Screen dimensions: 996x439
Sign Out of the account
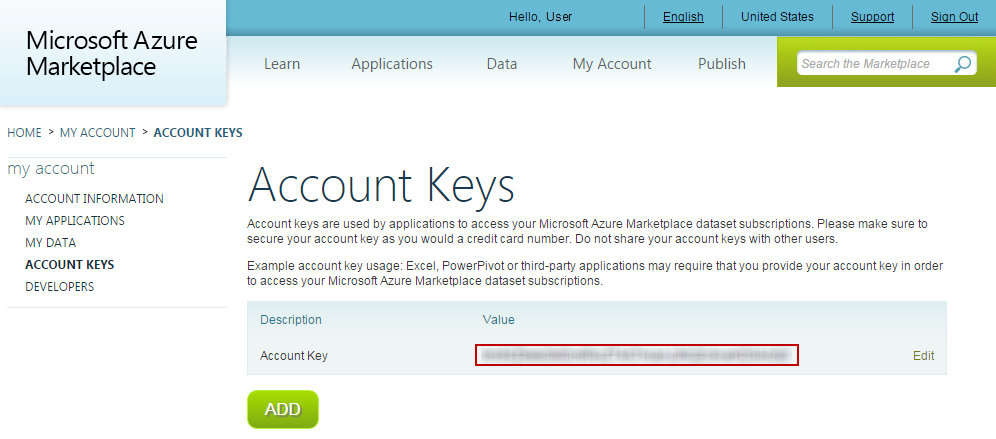pyautogui.click(x=954, y=17)
